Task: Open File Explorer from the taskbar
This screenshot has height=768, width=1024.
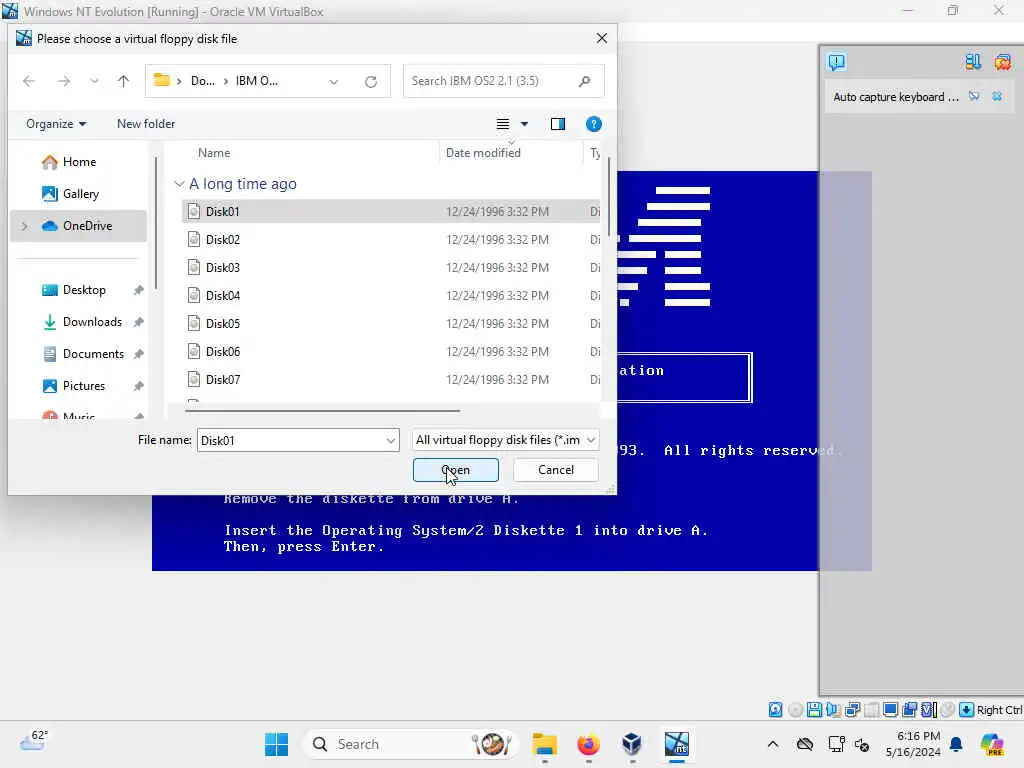Action: (544, 744)
